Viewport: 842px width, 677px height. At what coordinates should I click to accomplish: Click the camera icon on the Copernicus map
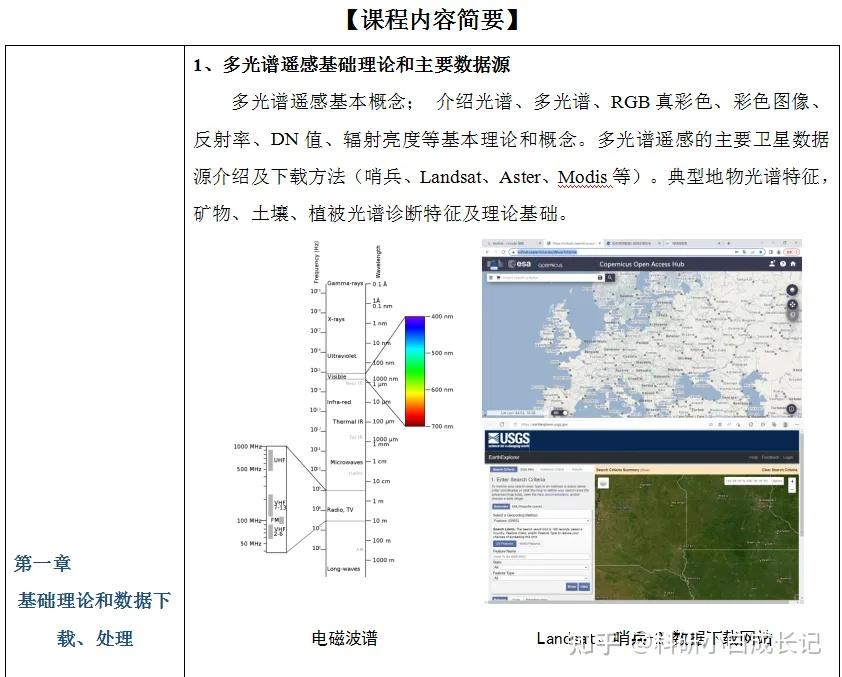791,408
